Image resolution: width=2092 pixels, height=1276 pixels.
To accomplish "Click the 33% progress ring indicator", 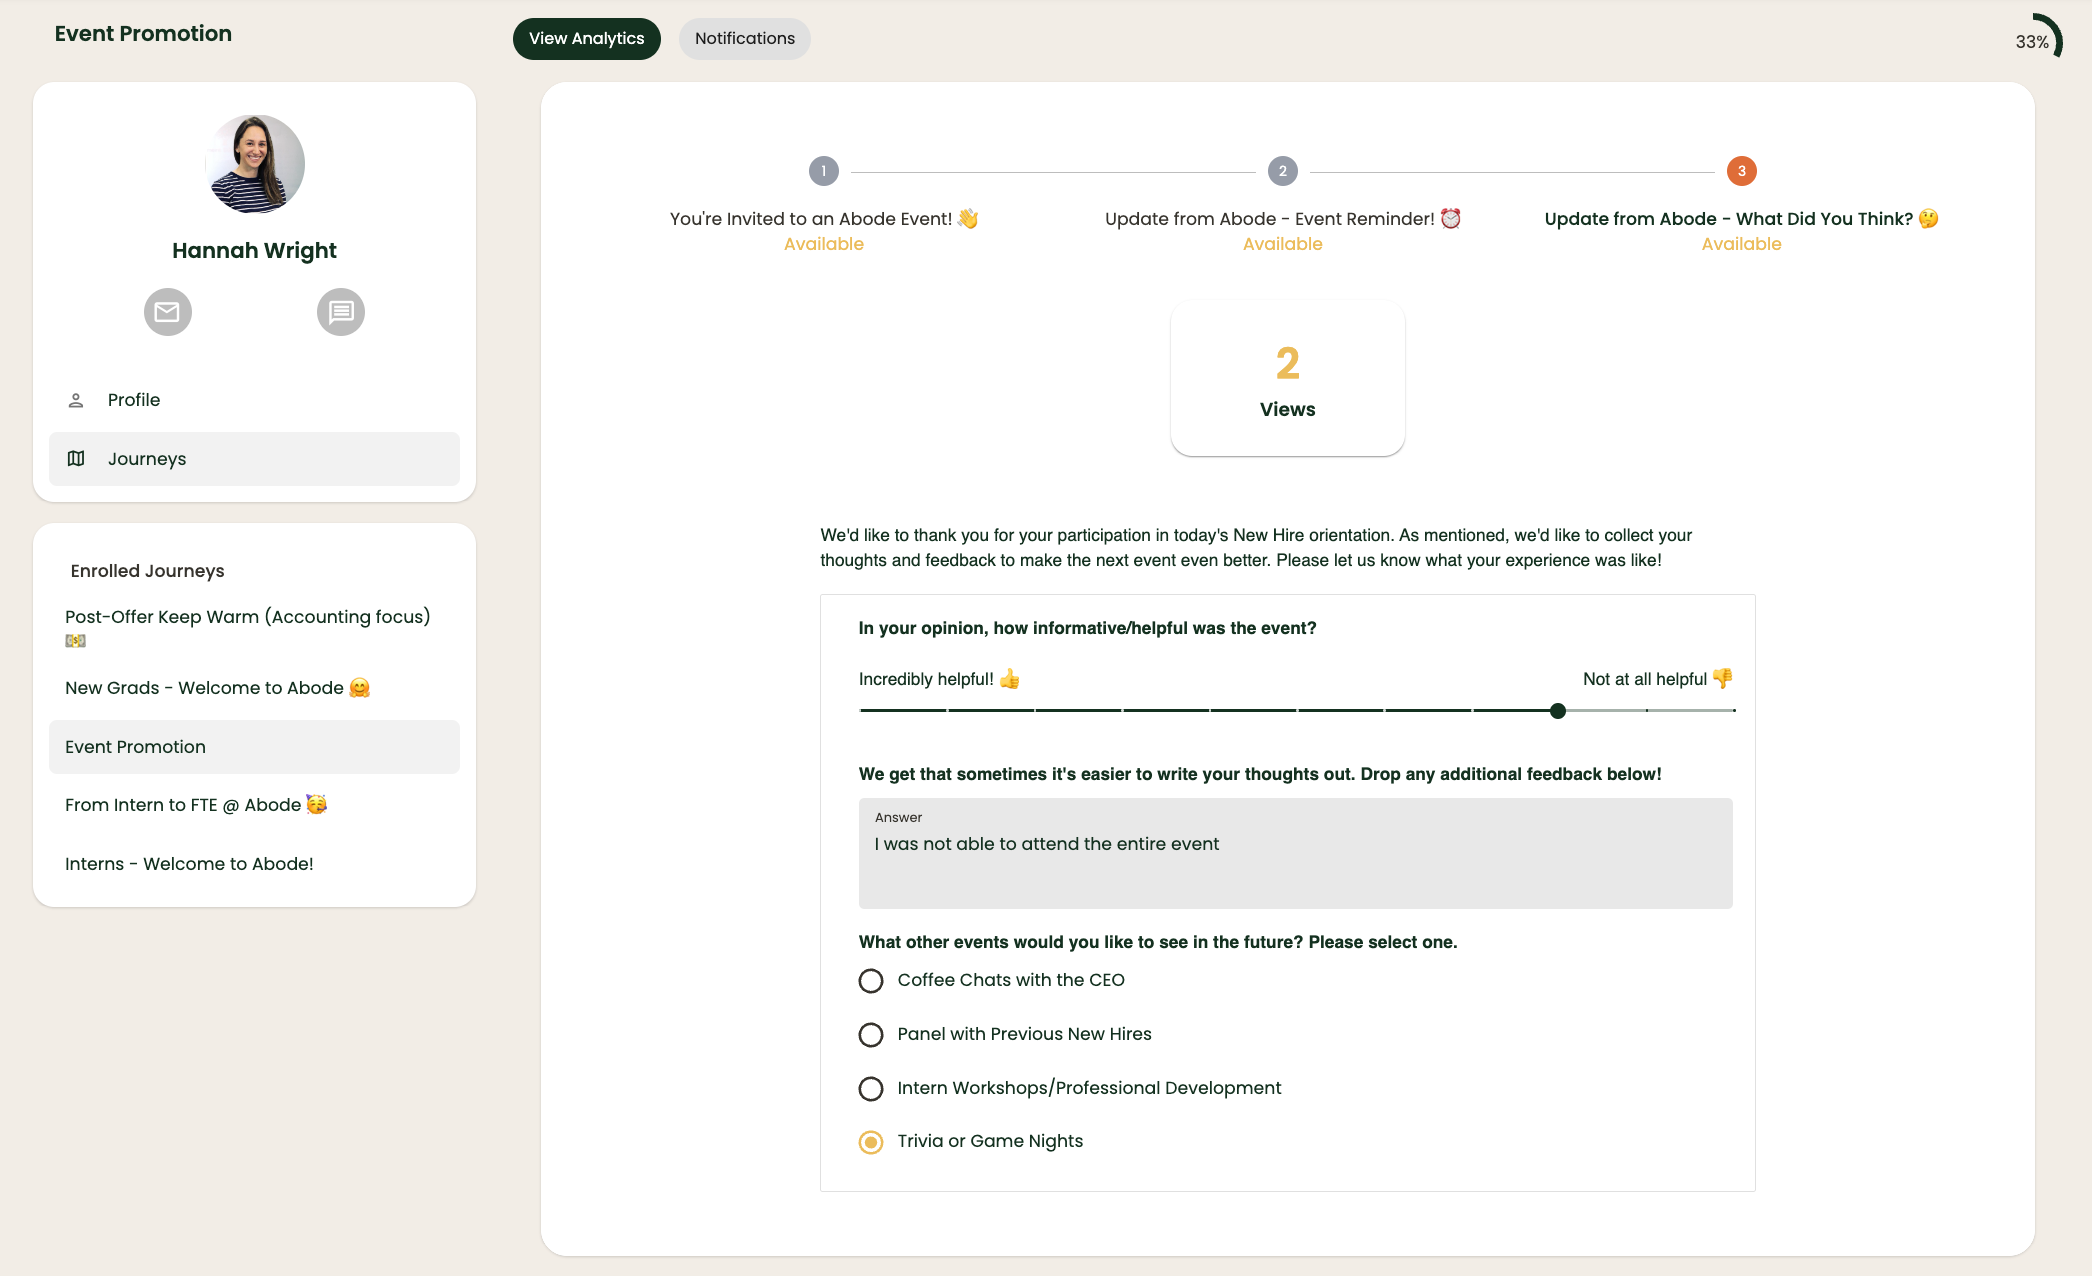I will (2036, 40).
